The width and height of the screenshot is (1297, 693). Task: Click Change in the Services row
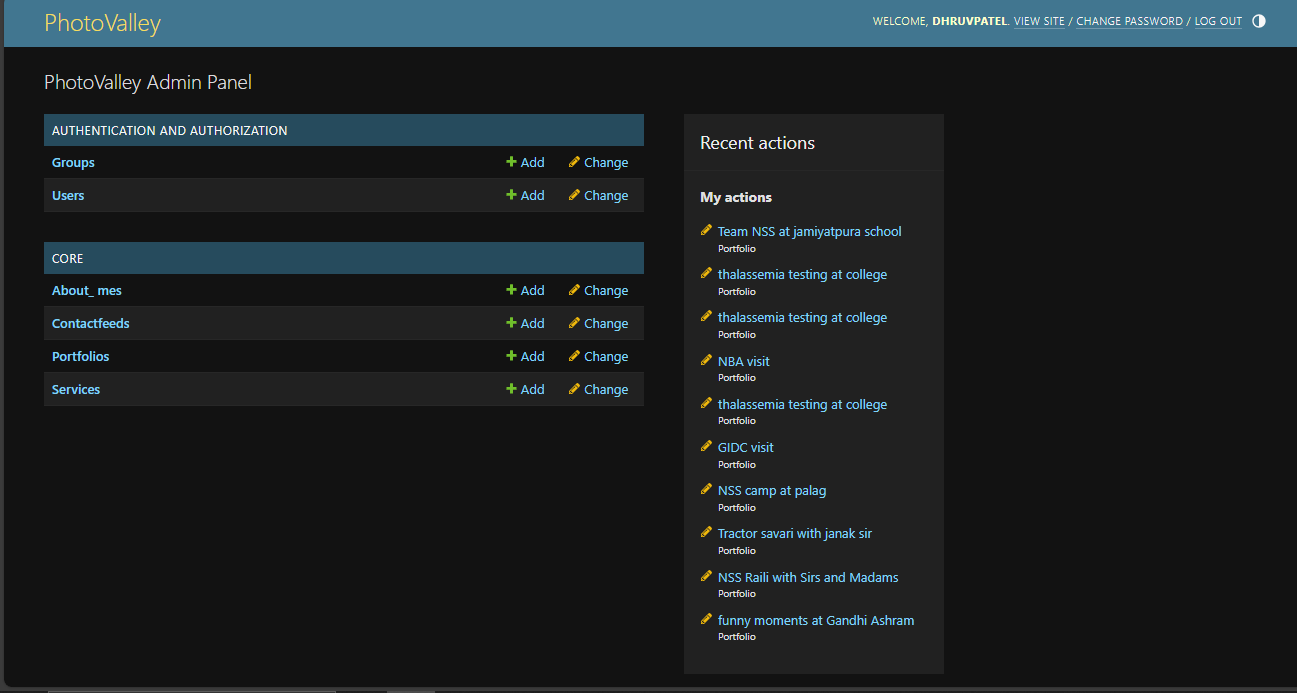tap(598, 389)
